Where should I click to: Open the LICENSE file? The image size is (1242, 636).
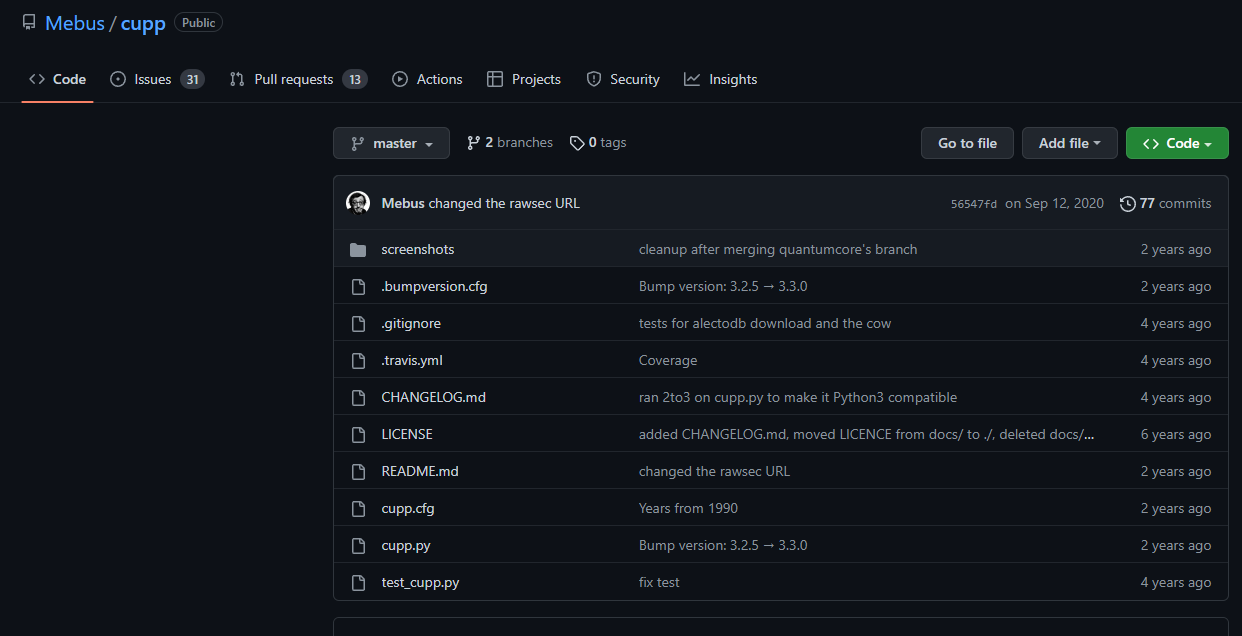[407, 434]
